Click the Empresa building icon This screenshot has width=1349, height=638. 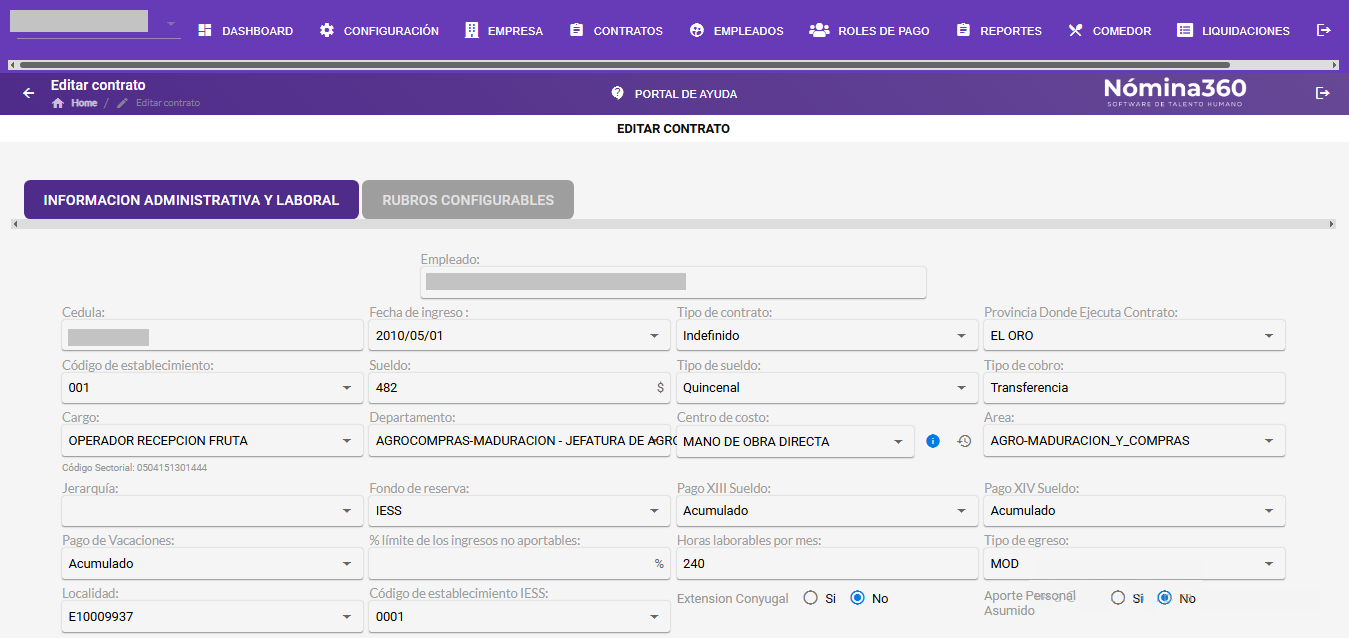click(x=472, y=31)
